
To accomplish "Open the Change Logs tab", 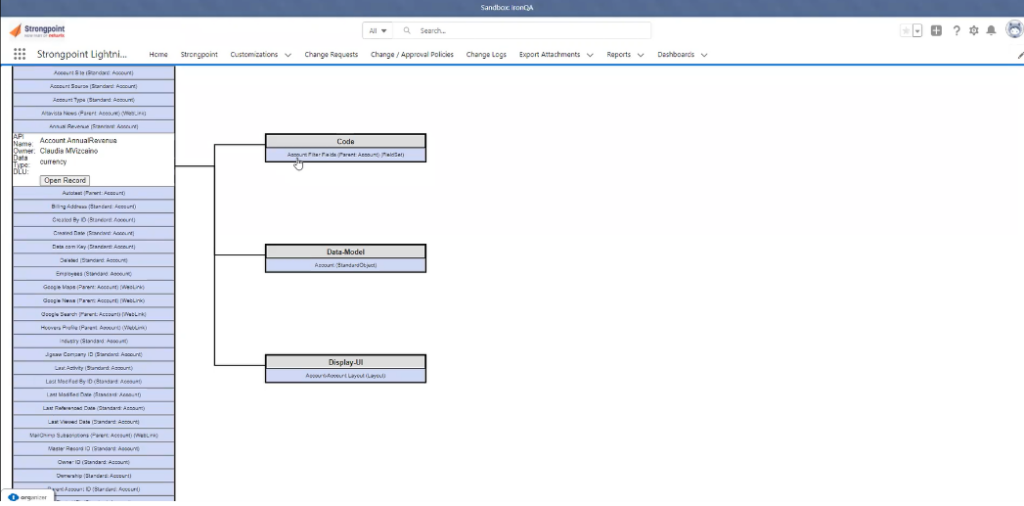I will [x=486, y=55].
